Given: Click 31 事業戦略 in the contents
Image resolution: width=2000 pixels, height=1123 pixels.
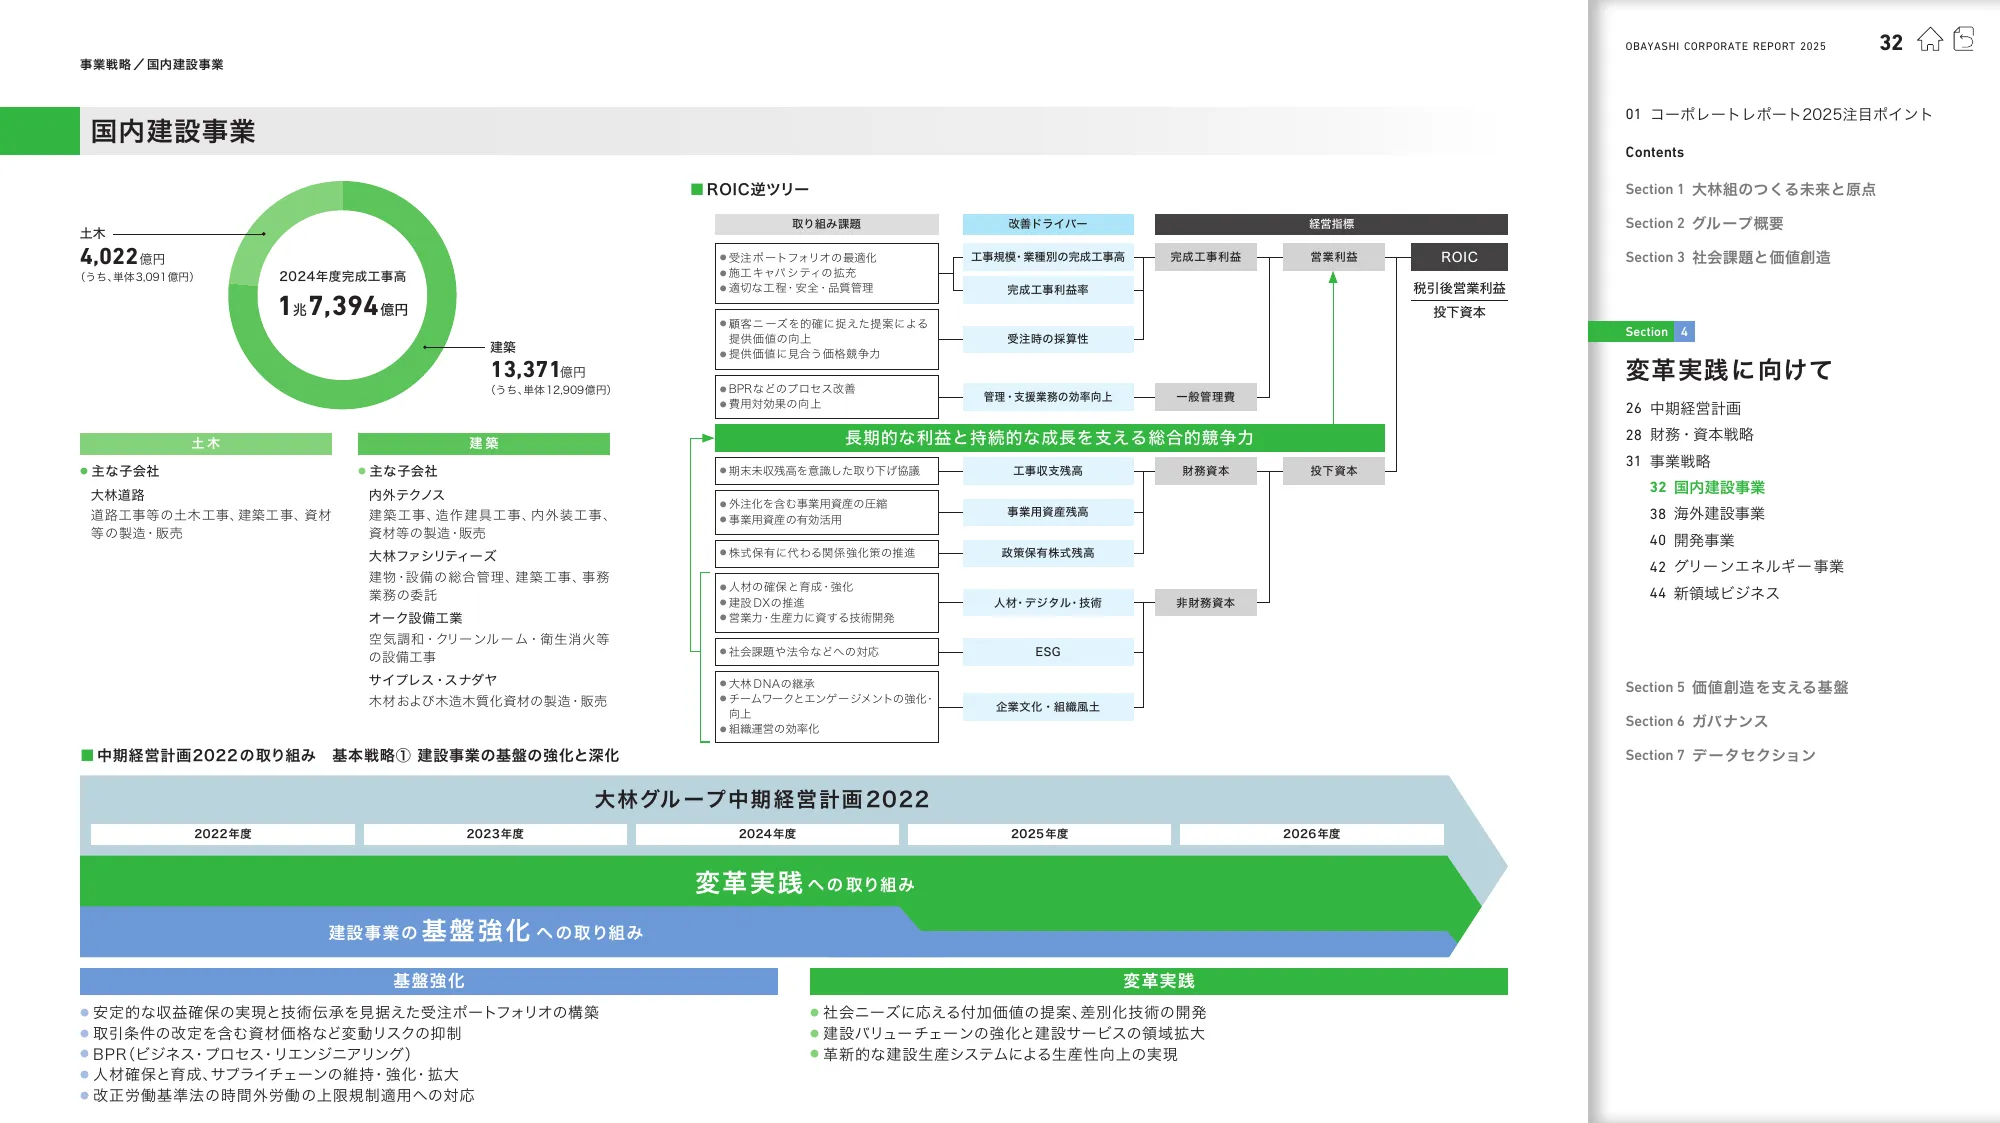Looking at the screenshot, I should (x=1668, y=461).
